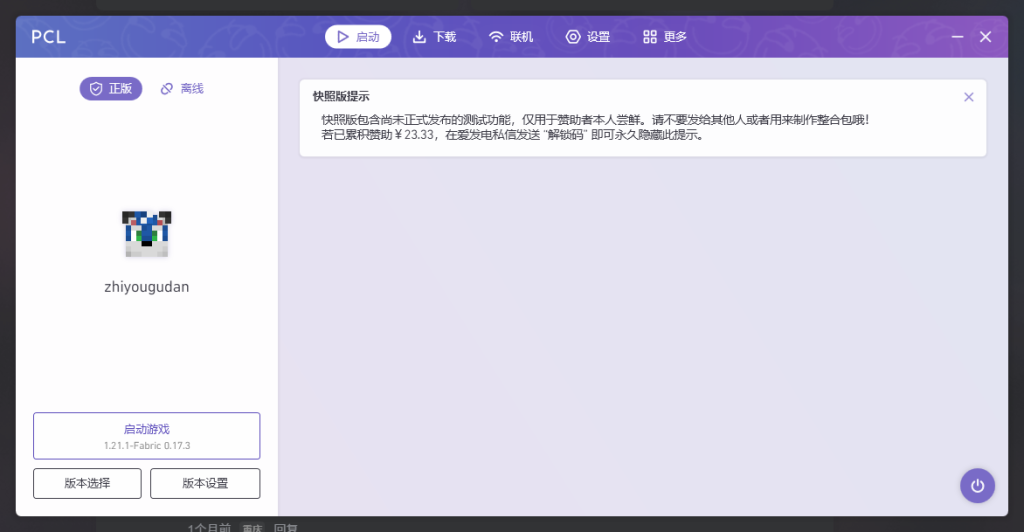Screen dimensions: 1024x532
Task: Open 版本选择 version selection
Action: (x=88, y=483)
